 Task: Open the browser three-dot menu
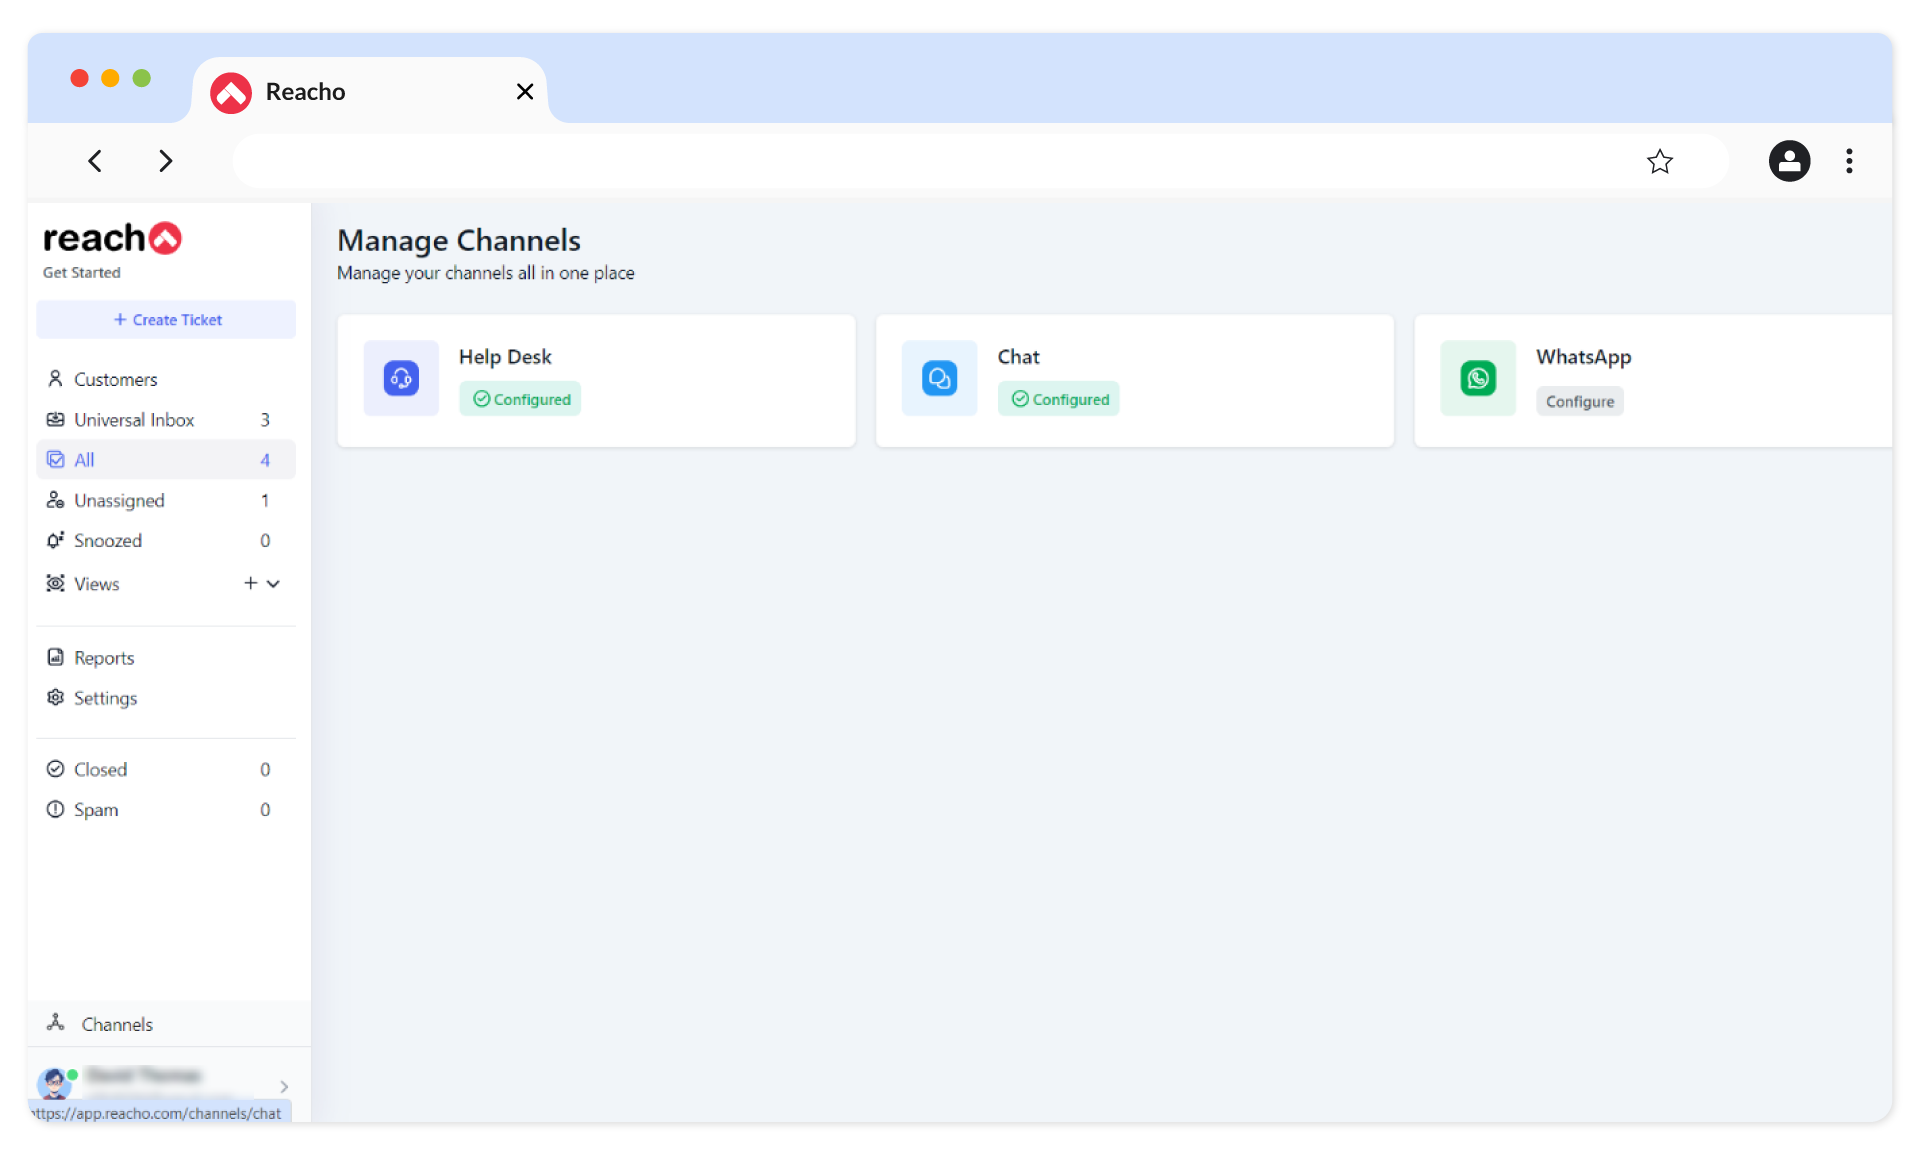1849,161
